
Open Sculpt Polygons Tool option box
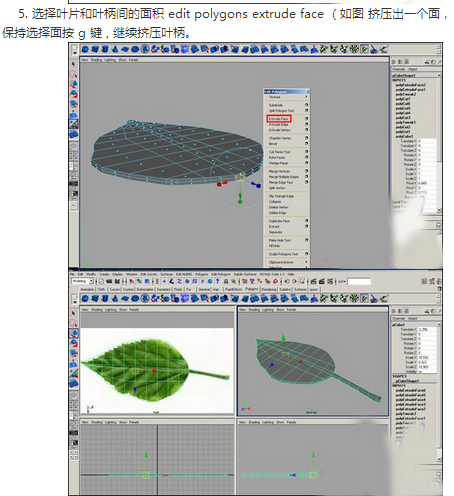point(306,254)
